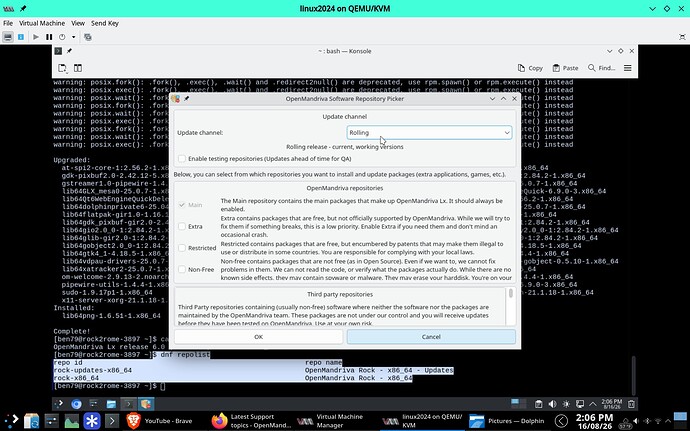690x431 pixels.
Task: Toggle pin icon in Repository Picker title bar
Action: click(x=187, y=99)
